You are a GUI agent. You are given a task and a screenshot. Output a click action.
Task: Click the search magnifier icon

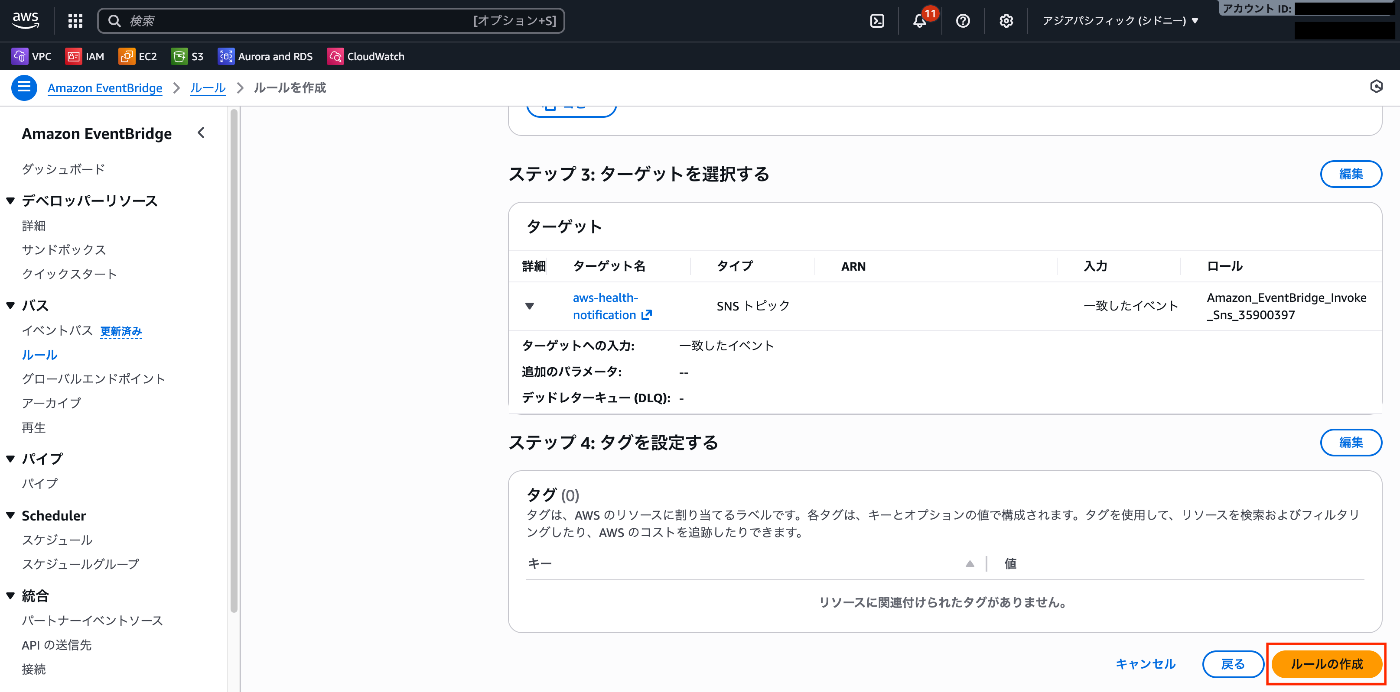coord(114,21)
